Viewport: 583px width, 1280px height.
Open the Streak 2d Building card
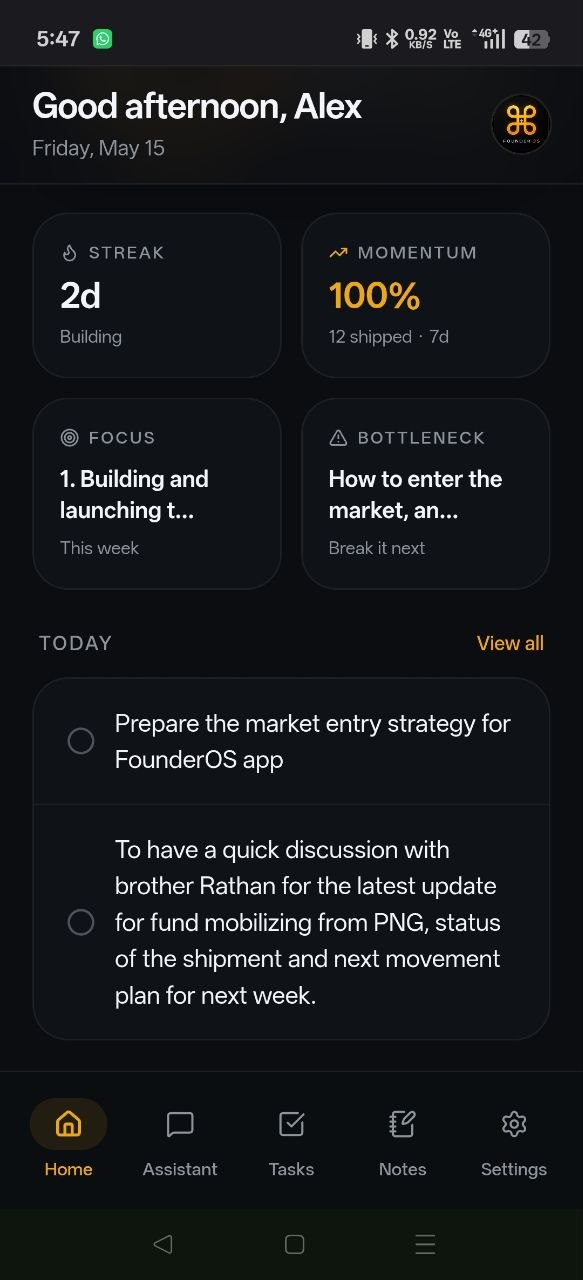click(x=157, y=296)
